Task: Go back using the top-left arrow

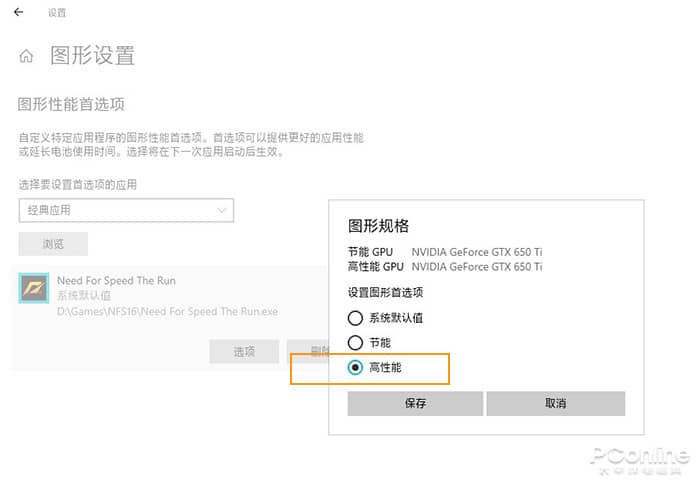Action: [19, 12]
